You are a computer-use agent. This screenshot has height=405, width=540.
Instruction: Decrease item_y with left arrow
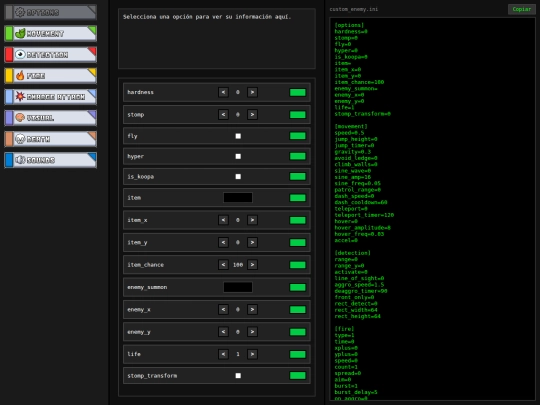tap(223, 242)
